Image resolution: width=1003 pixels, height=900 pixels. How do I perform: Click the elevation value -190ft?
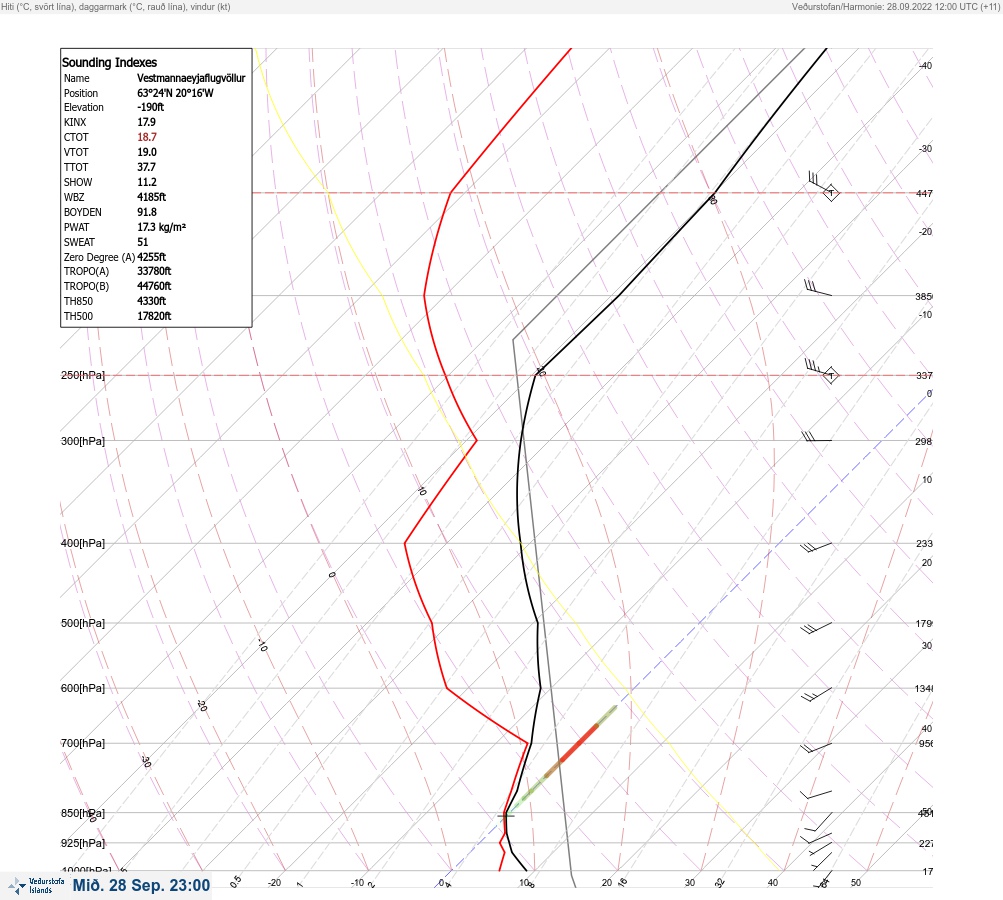(x=150, y=107)
